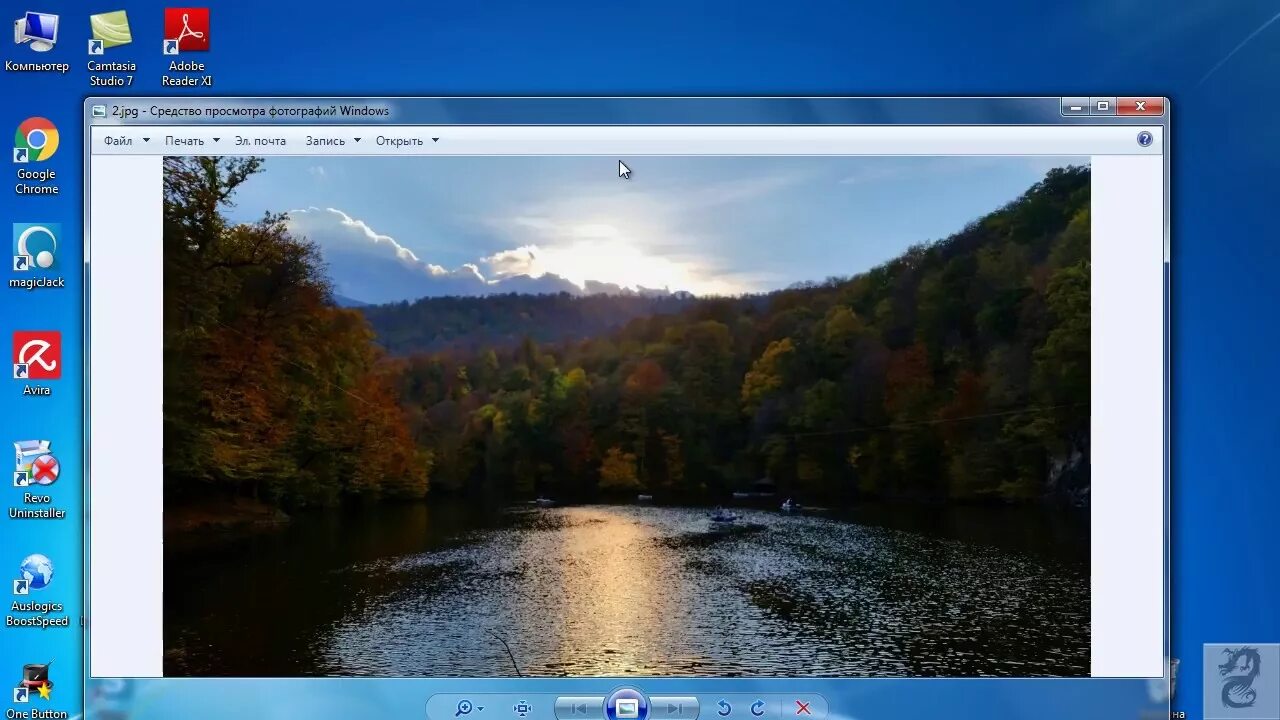The image size is (1280, 720).
Task: Open the Открыть dropdown menu
Action: click(x=407, y=141)
